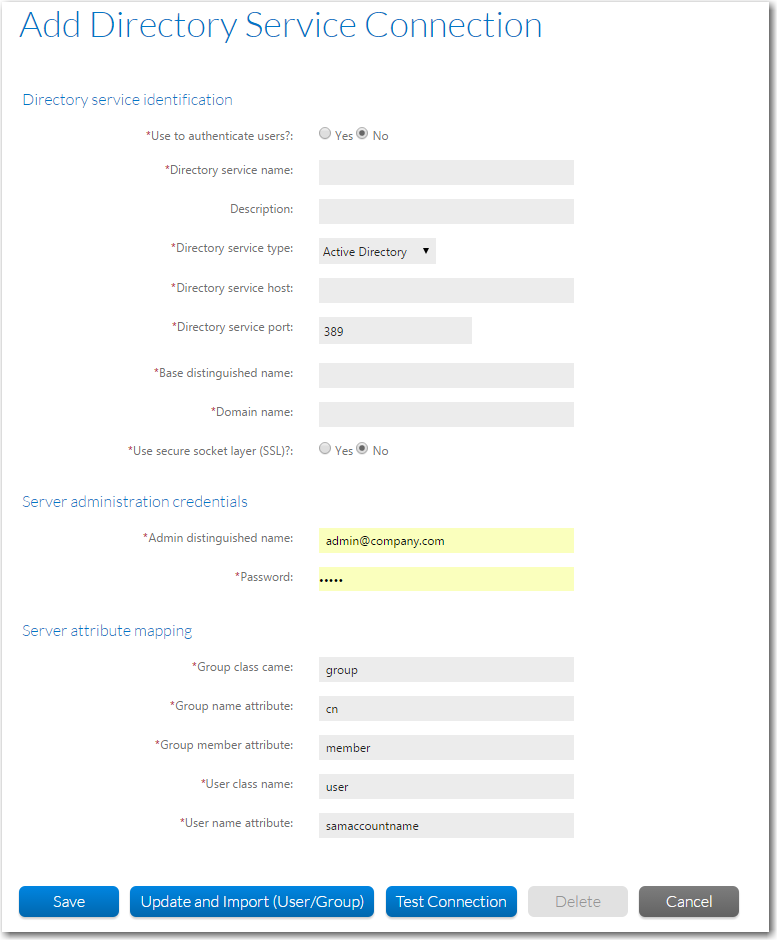777x940 pixels.
Task: Open the Directory service type dropdown
Action: coord(376,251)
